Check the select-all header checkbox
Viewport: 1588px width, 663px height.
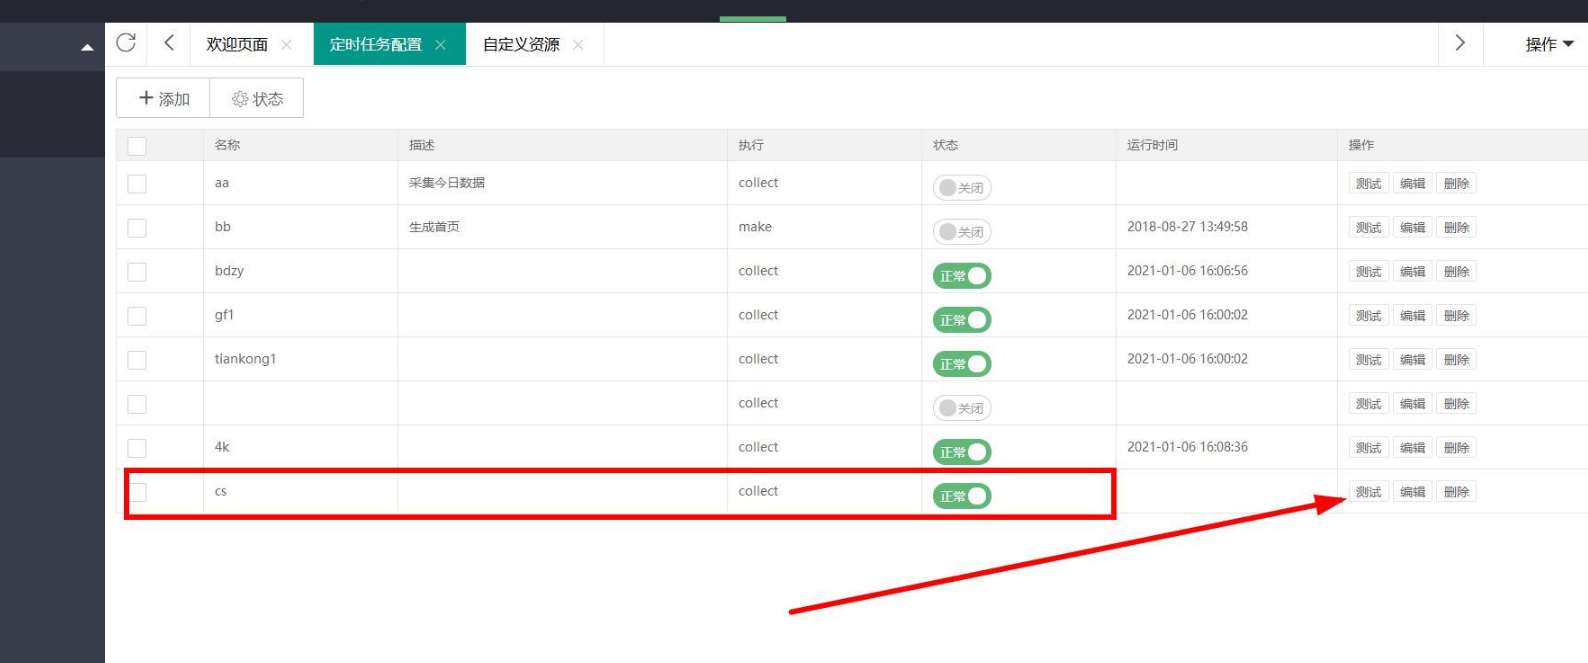(x=137, y=146)
